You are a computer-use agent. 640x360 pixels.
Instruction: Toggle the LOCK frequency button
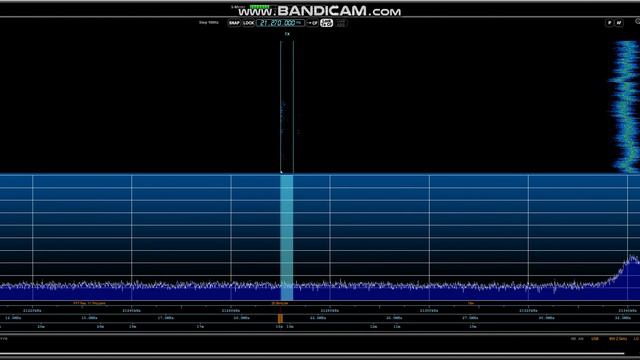click(x=249, y=23)
